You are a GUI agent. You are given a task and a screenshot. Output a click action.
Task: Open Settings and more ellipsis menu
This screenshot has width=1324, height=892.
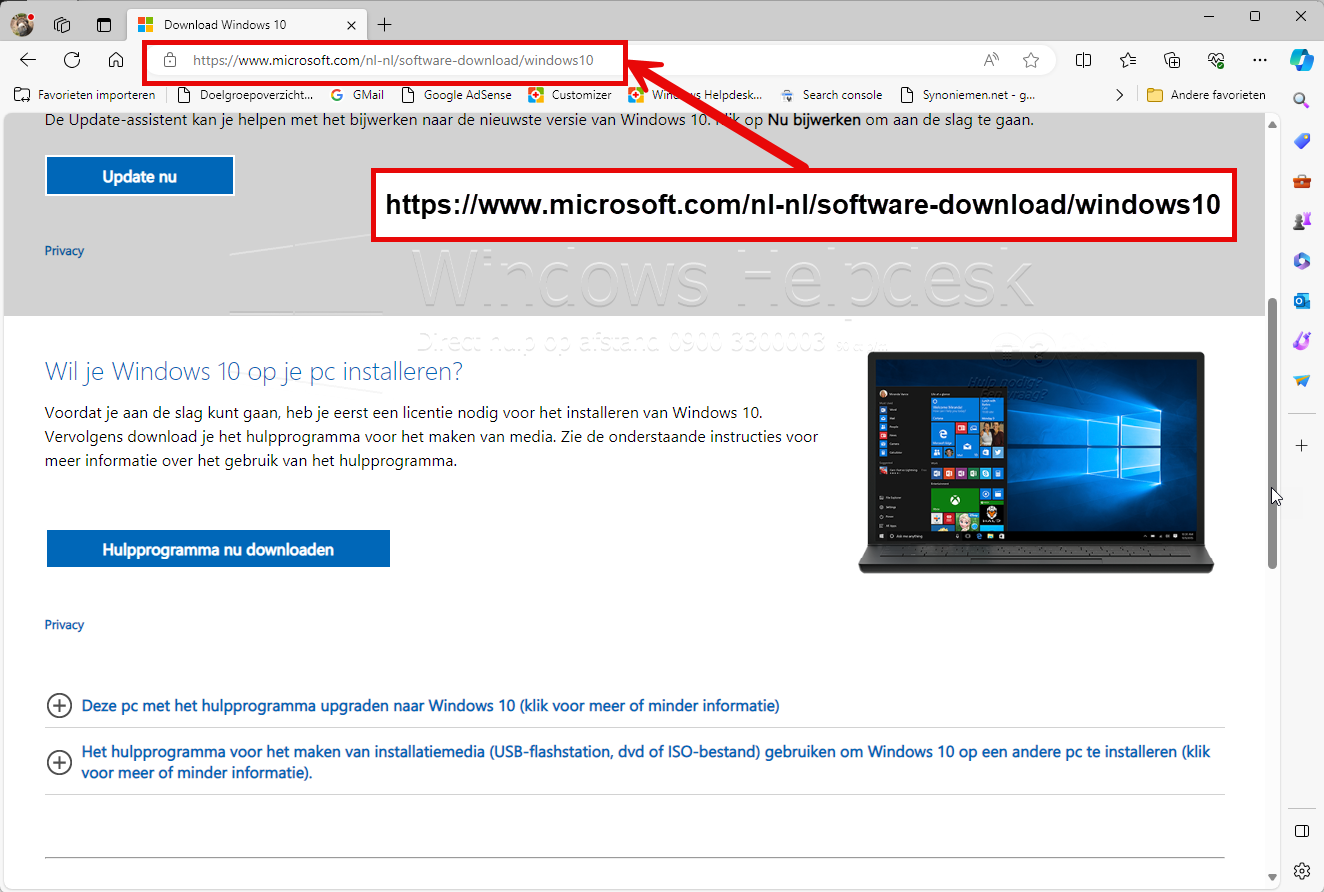1260,60
